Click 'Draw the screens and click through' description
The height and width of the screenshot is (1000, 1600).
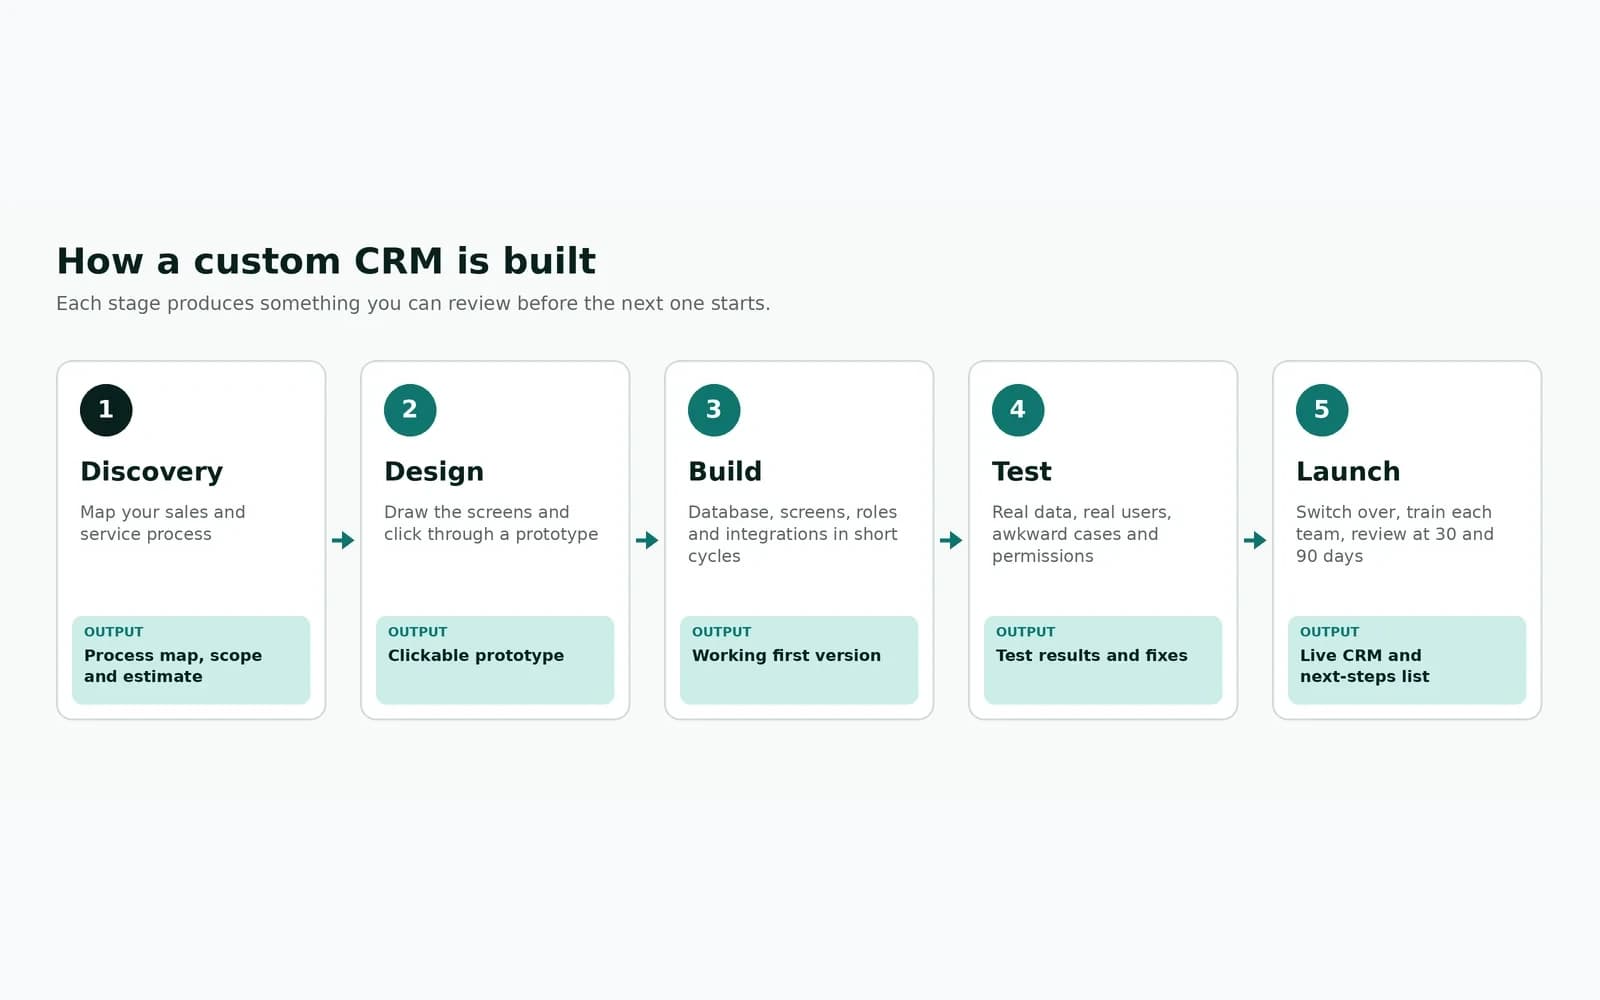[x=491, y=523]
